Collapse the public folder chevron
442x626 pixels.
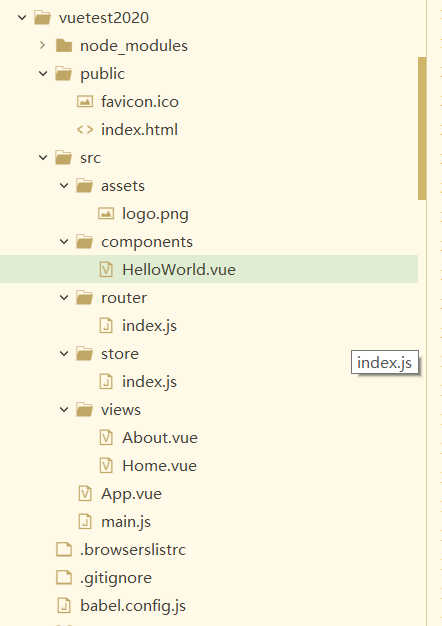coord(43,74)
